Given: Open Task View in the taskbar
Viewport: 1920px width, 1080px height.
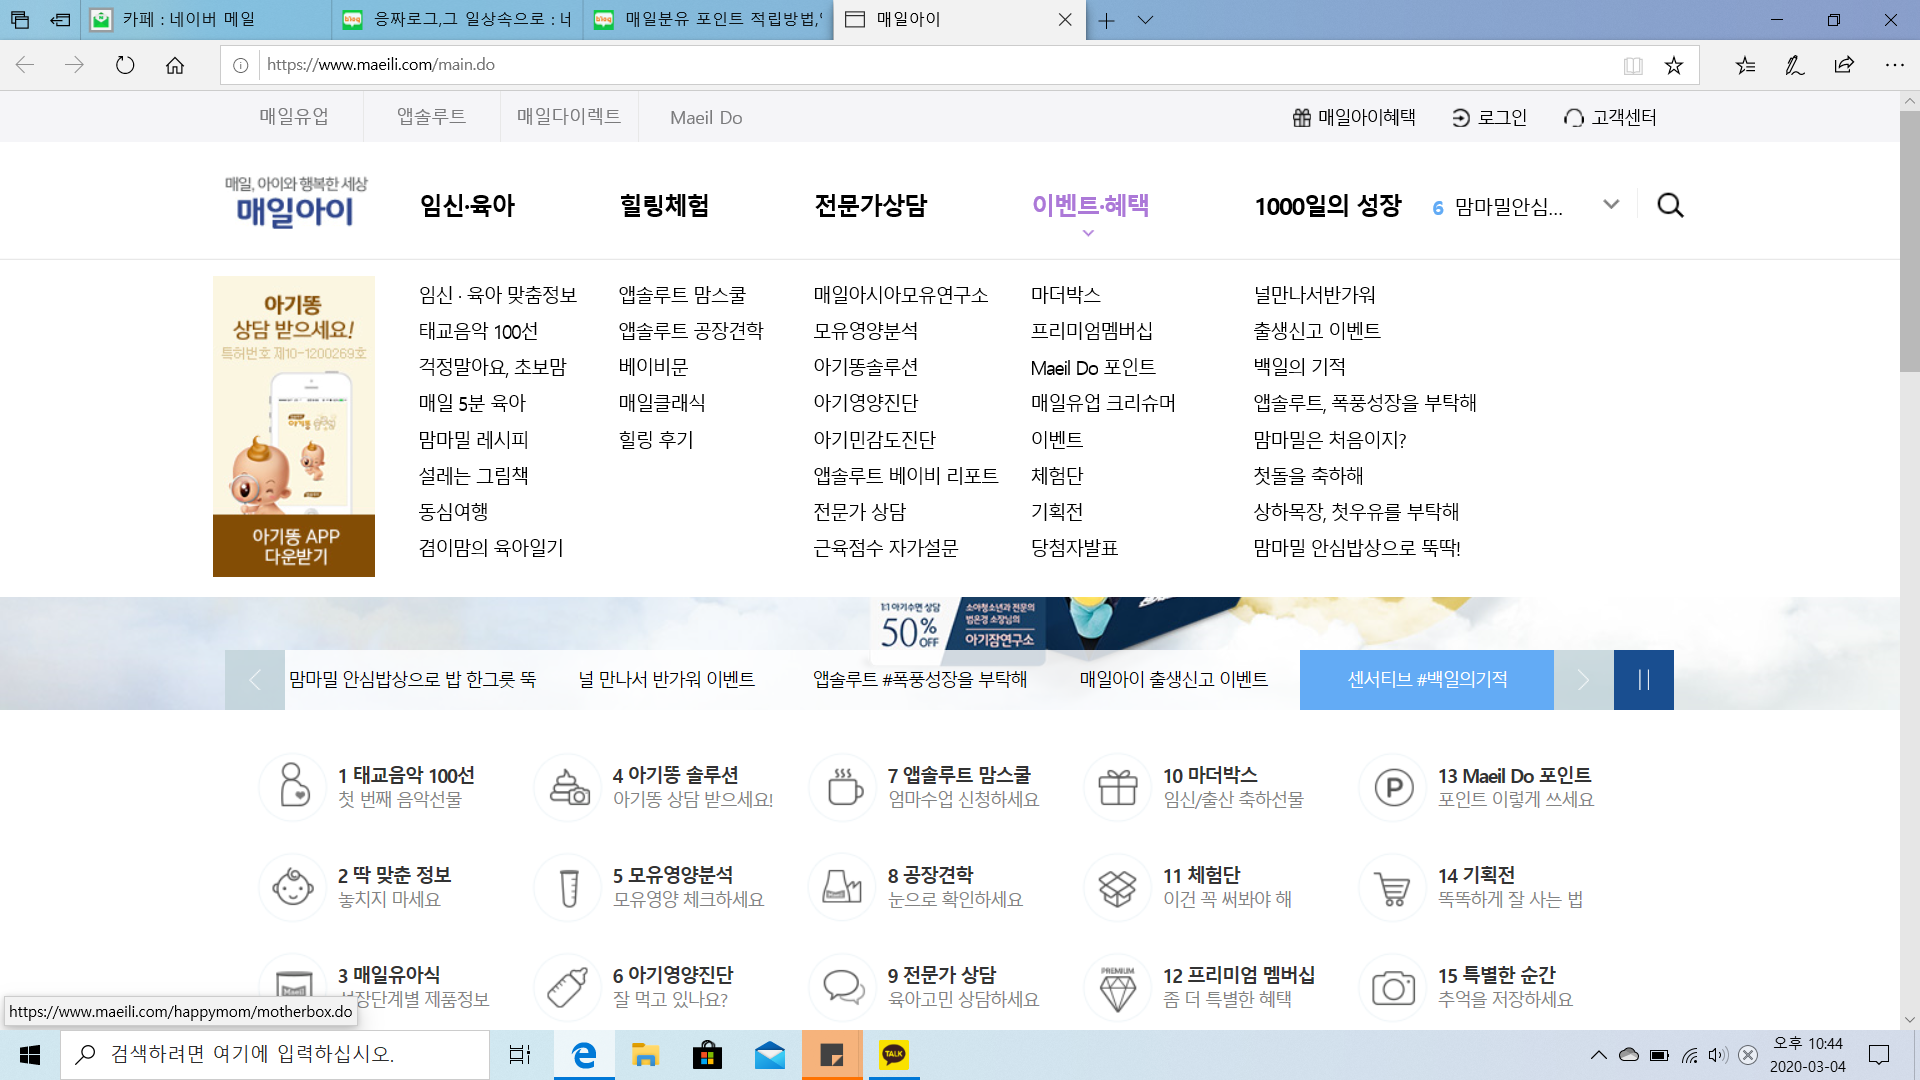Looking at the screenshot, I should tap(520, 1054).
